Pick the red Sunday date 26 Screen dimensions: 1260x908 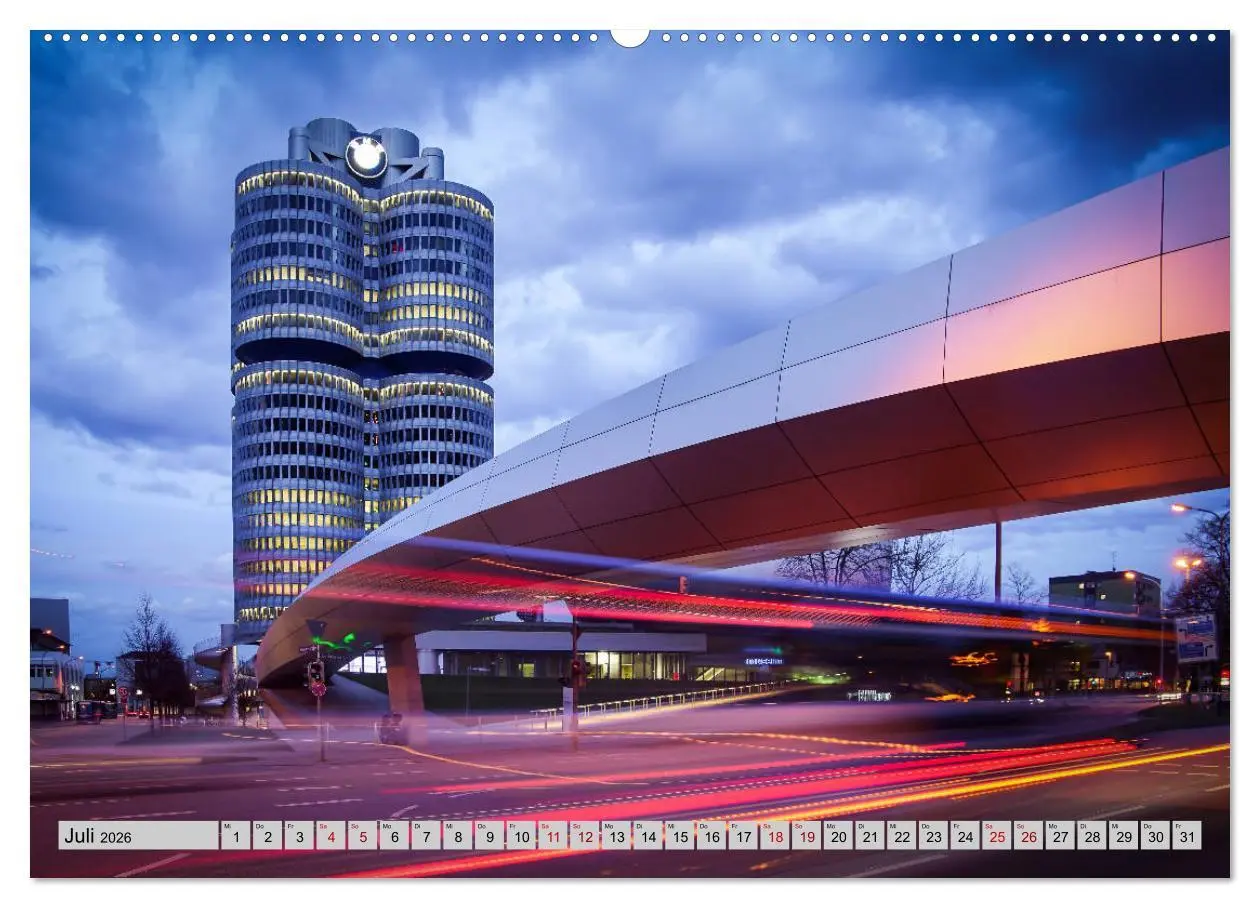pyautogui.click(x=1029, y=836)
